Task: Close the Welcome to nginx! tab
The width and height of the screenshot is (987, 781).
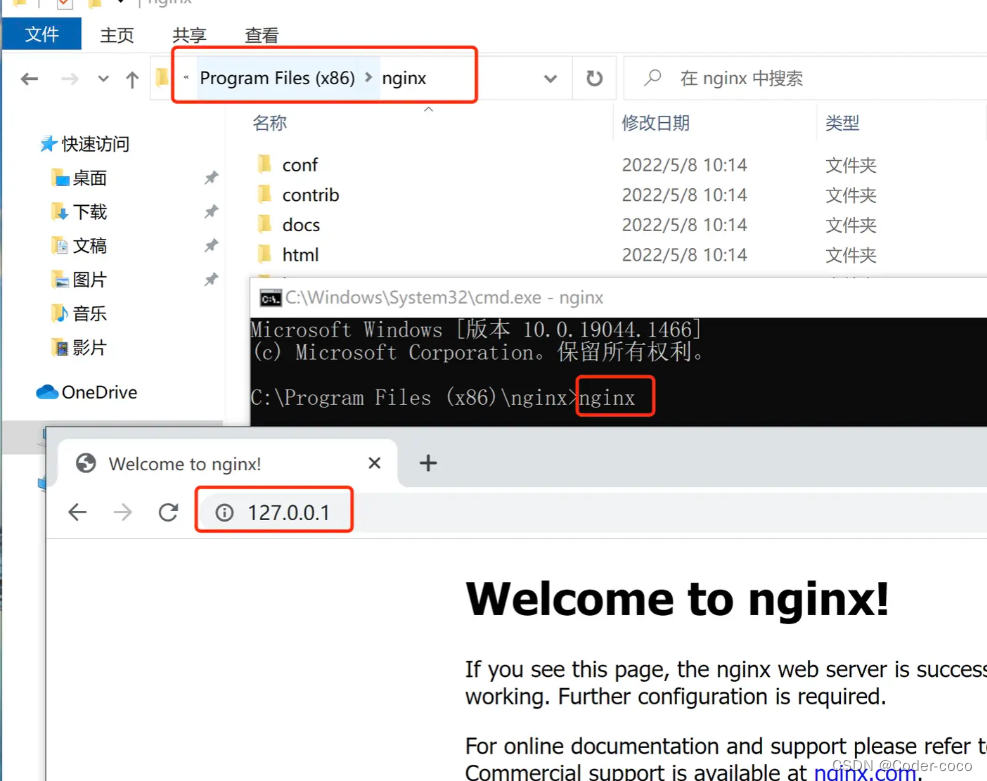Action: (x=375, y=463)
